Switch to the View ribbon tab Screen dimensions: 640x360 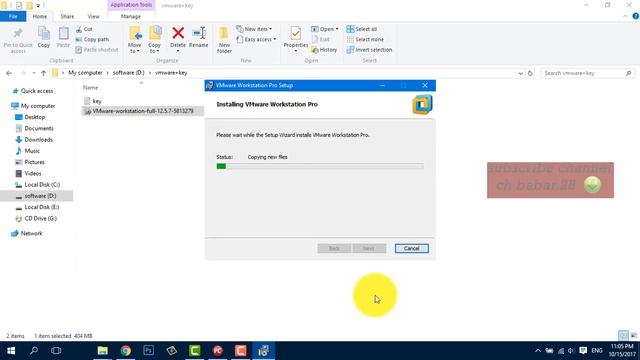[93, 16]
